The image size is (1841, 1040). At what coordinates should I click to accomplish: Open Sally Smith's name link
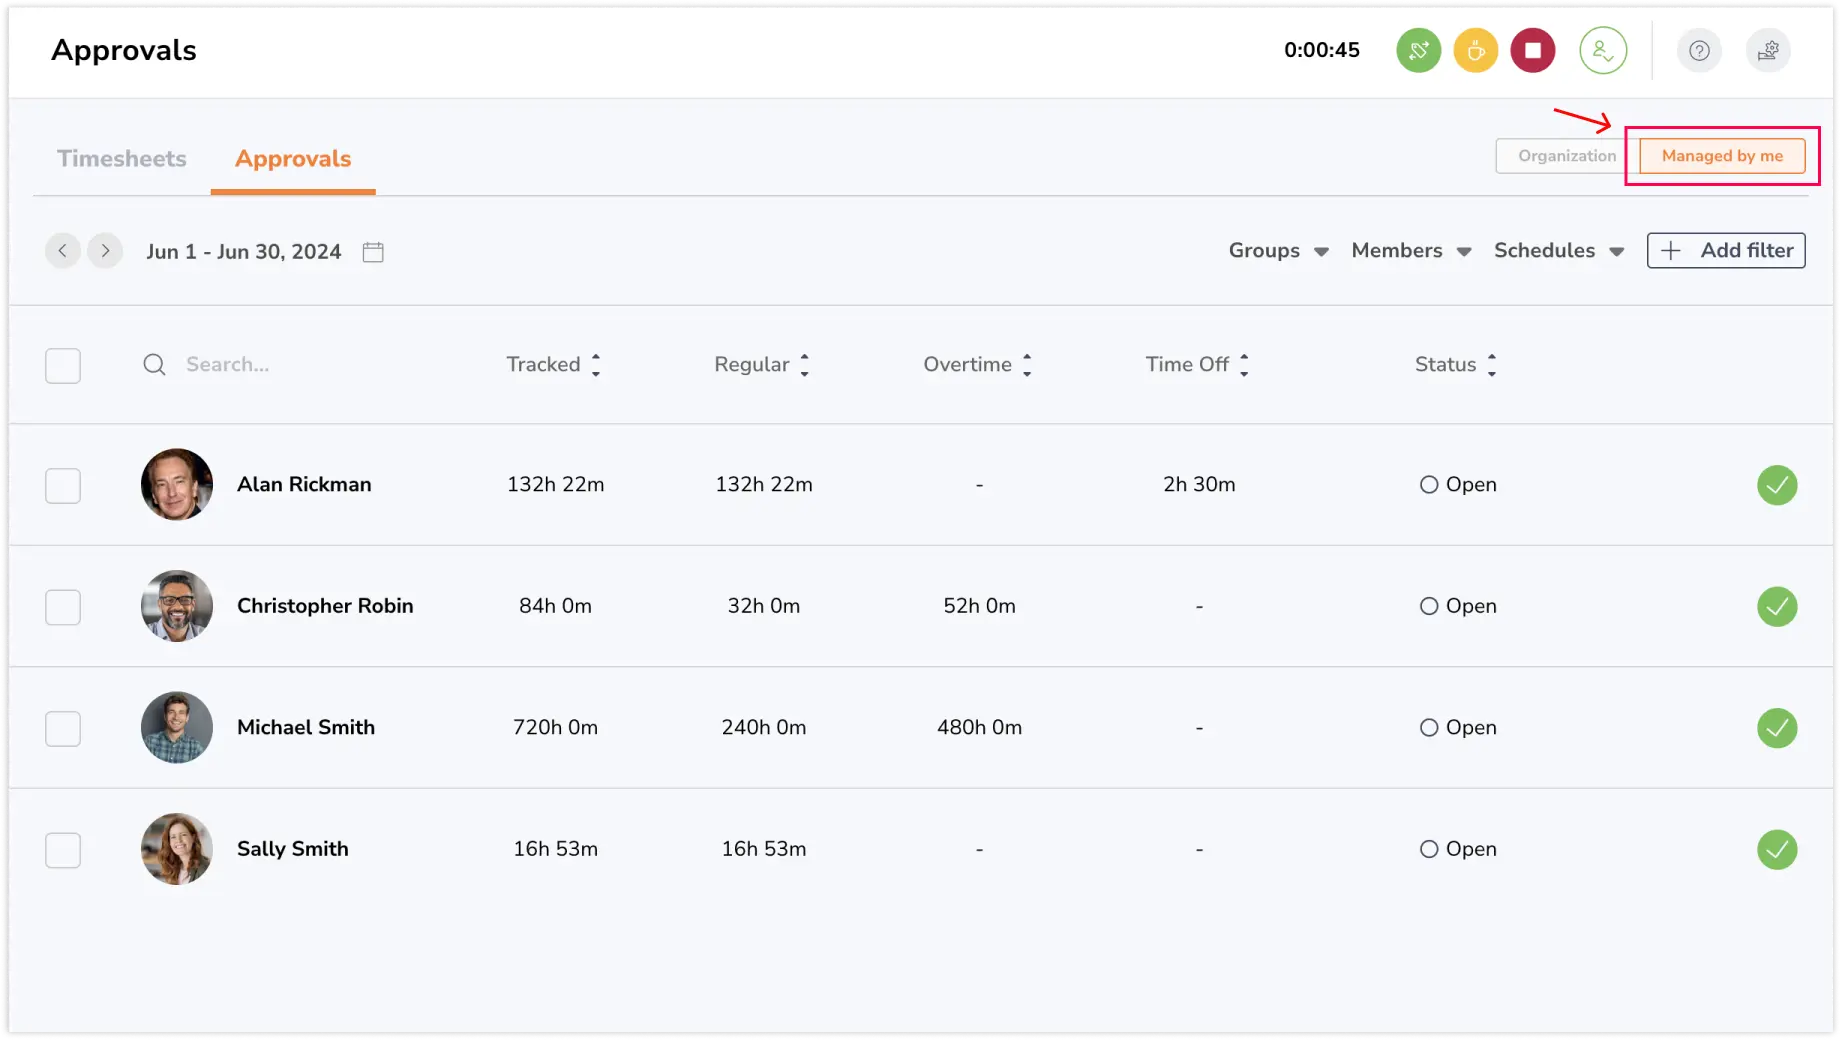[293, 849]
